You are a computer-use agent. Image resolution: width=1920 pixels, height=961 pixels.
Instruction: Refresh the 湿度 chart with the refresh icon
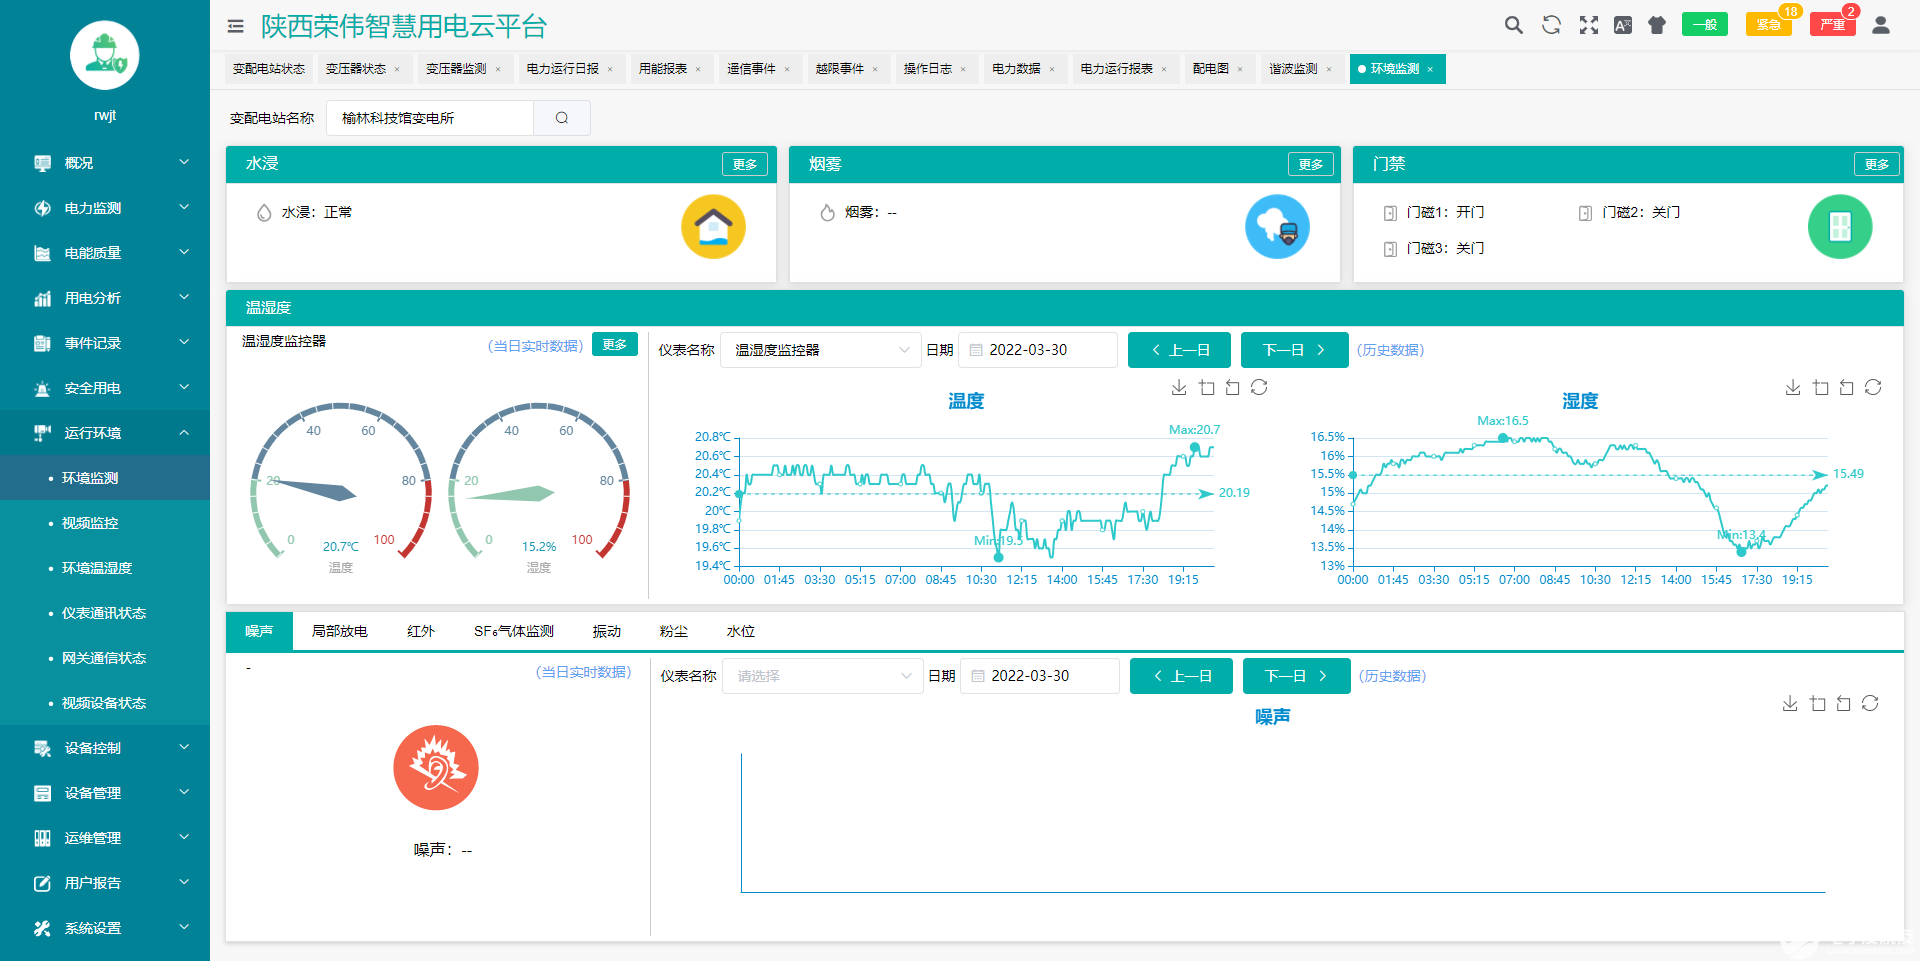[1872, 387]
